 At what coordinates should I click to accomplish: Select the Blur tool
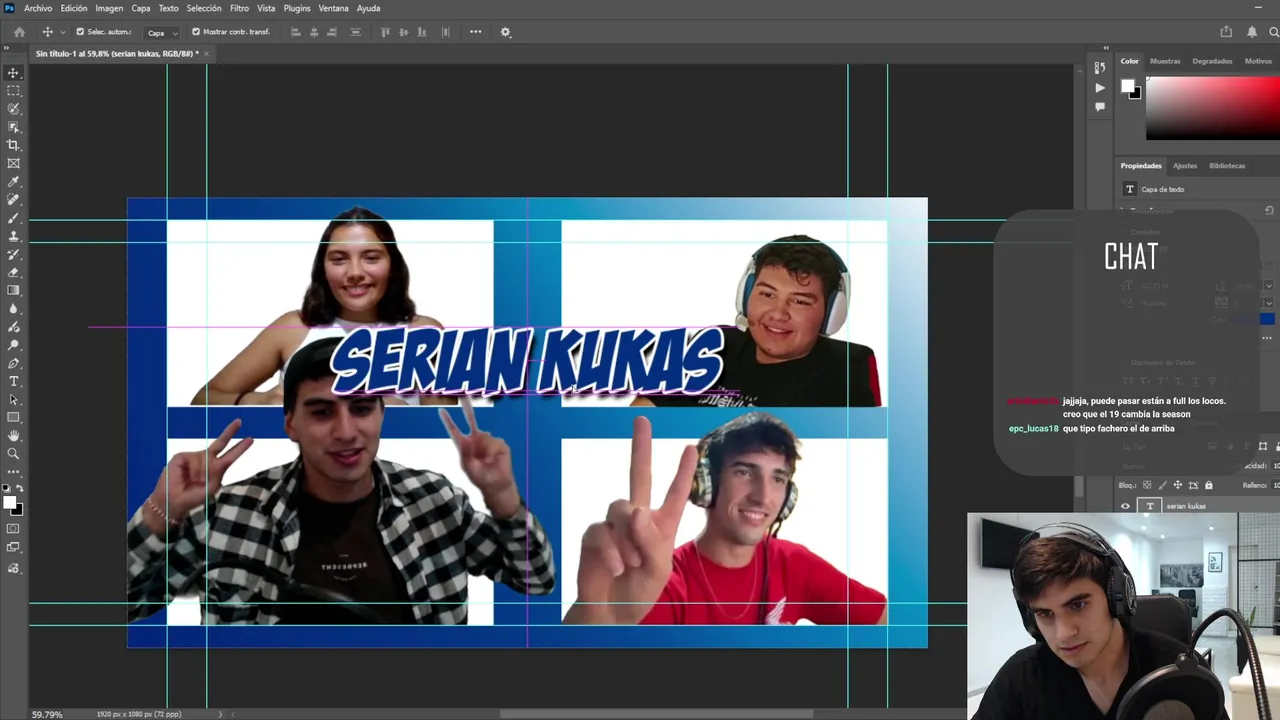point(13,308)
